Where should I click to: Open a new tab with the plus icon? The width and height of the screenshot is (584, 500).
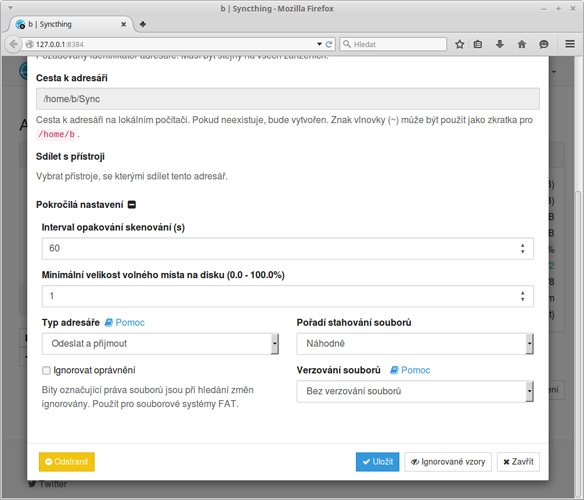coord(143,24)
